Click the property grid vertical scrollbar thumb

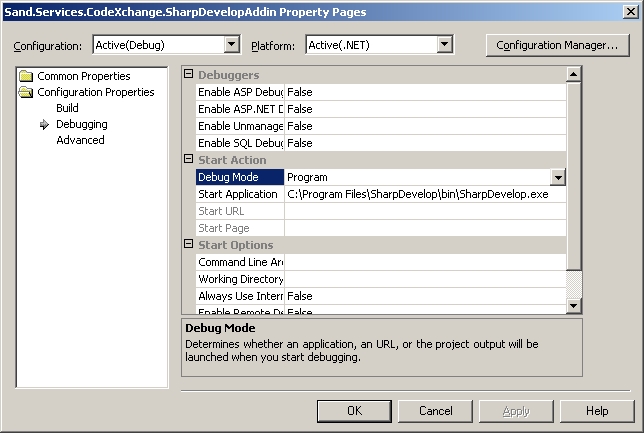point(573,176)
